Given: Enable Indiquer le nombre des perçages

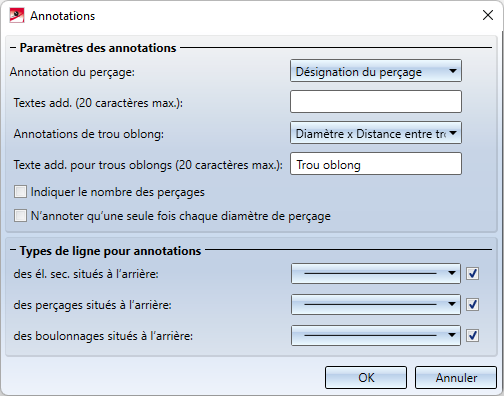Looking at the screenshot, I should (x=20, y=192).
